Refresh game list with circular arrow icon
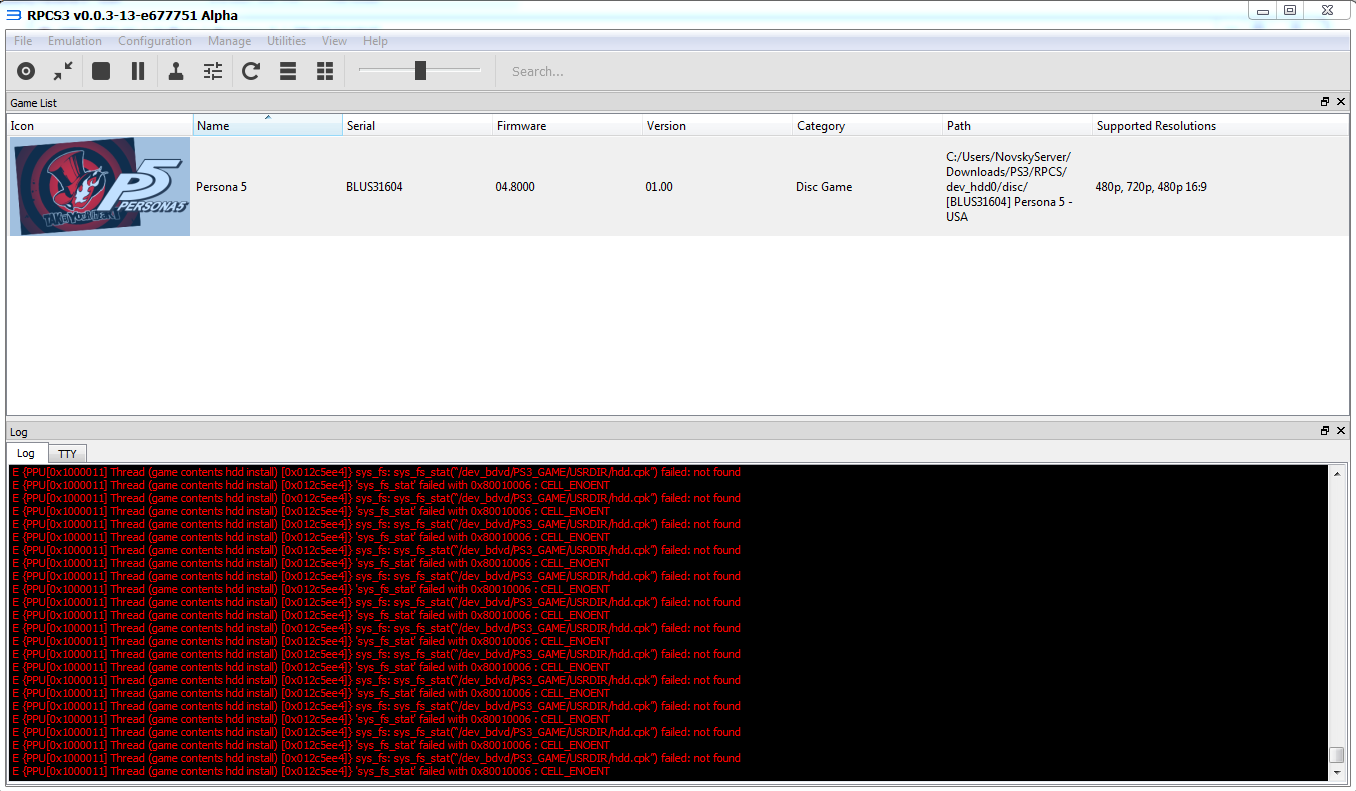 click(251, 71)
